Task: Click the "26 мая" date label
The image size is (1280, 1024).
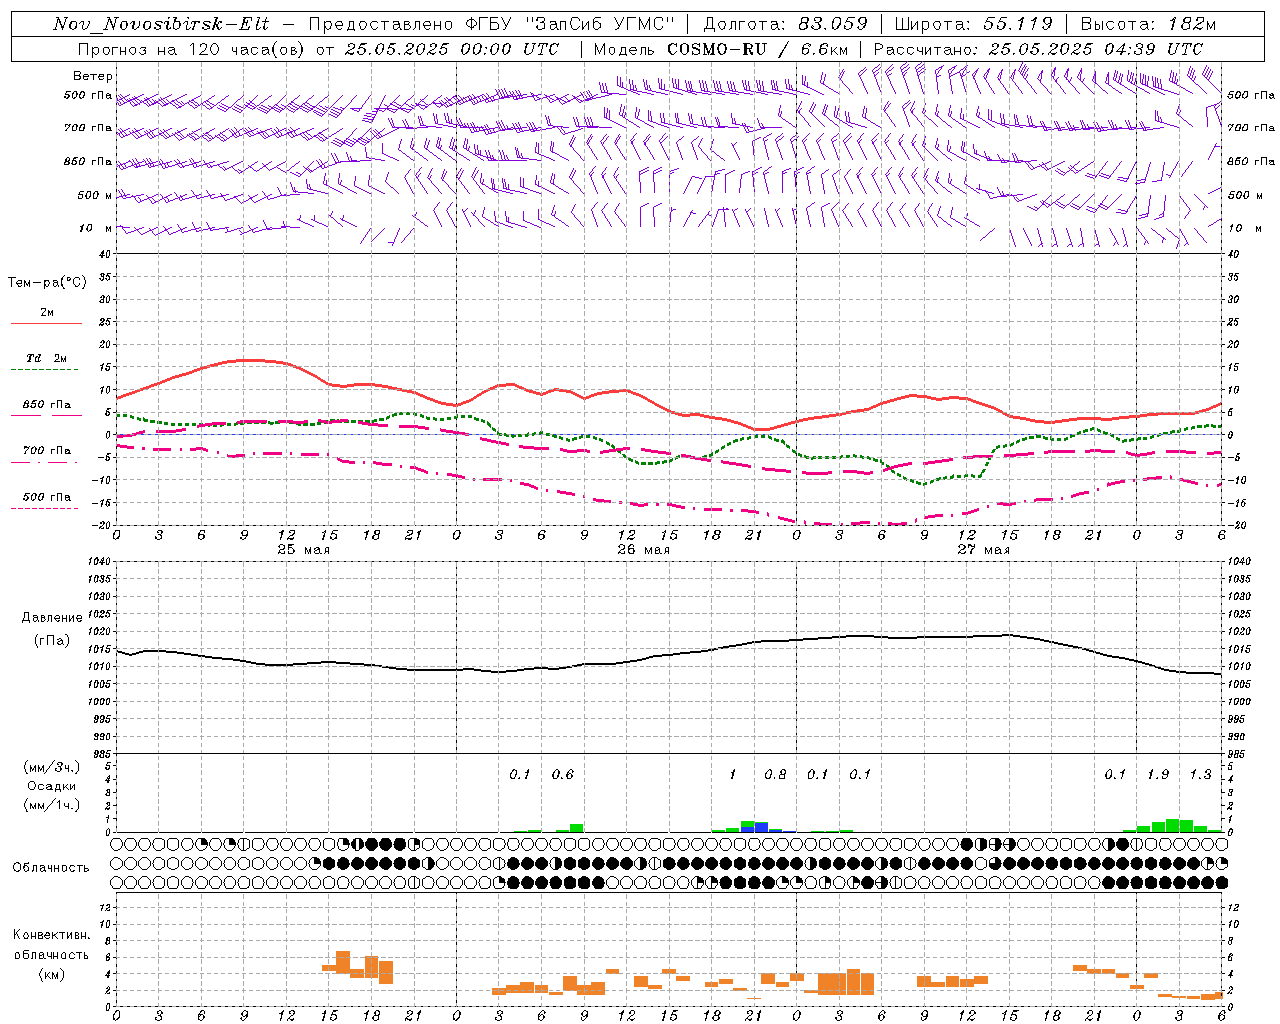Action: [x=643, y=550]
